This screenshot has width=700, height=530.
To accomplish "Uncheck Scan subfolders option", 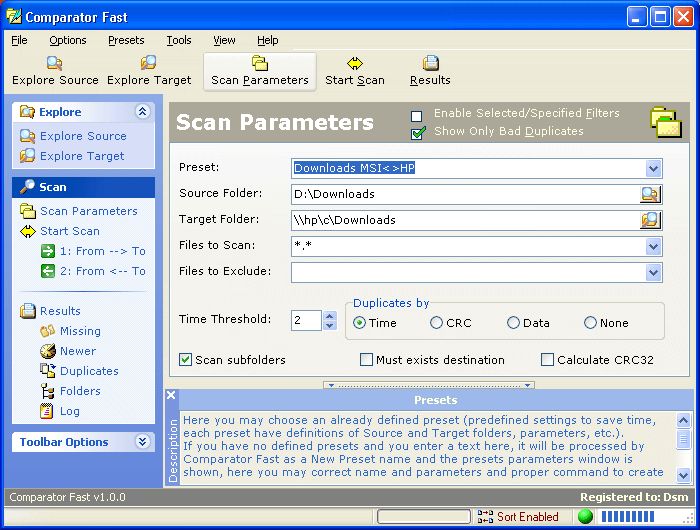I will (x=185, y=360).
